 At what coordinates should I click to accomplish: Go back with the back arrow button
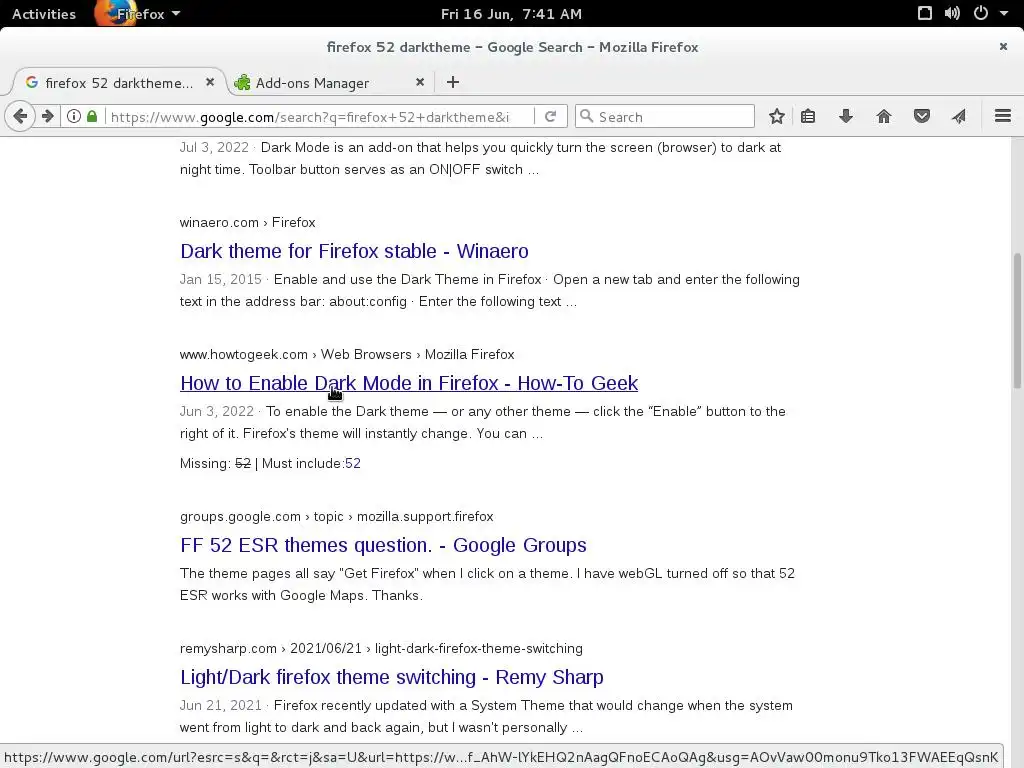click(20, 116)
